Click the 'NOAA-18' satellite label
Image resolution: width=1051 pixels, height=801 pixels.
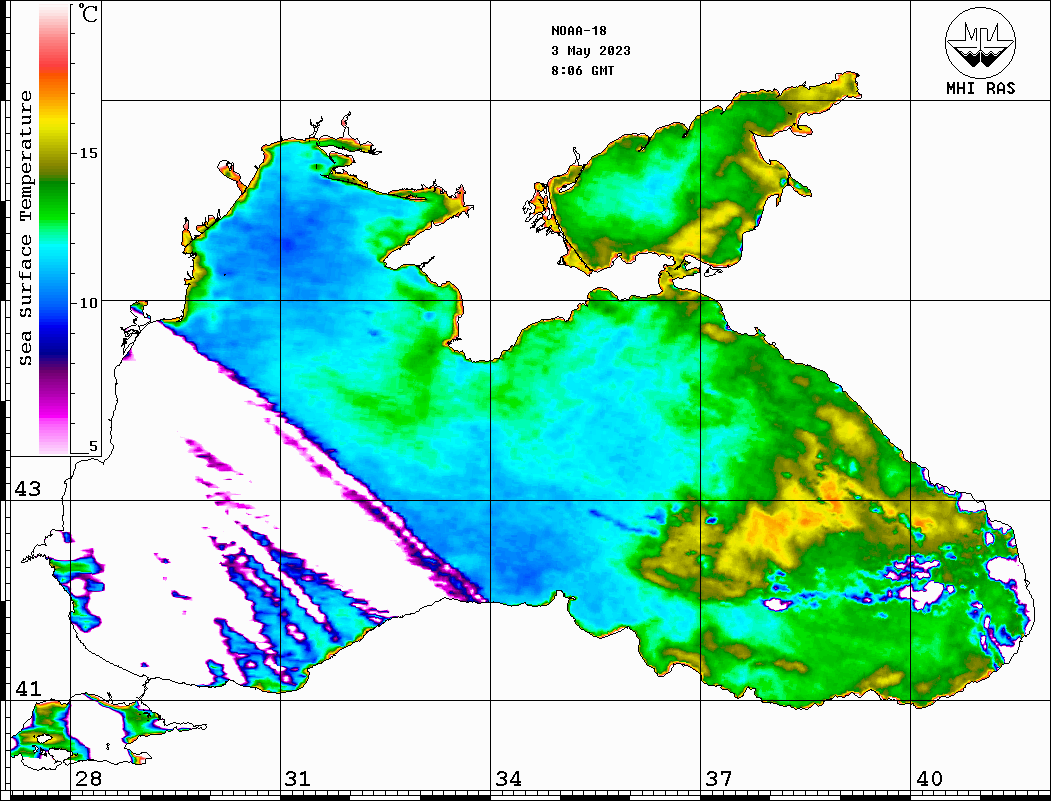(x=579, y=31)
